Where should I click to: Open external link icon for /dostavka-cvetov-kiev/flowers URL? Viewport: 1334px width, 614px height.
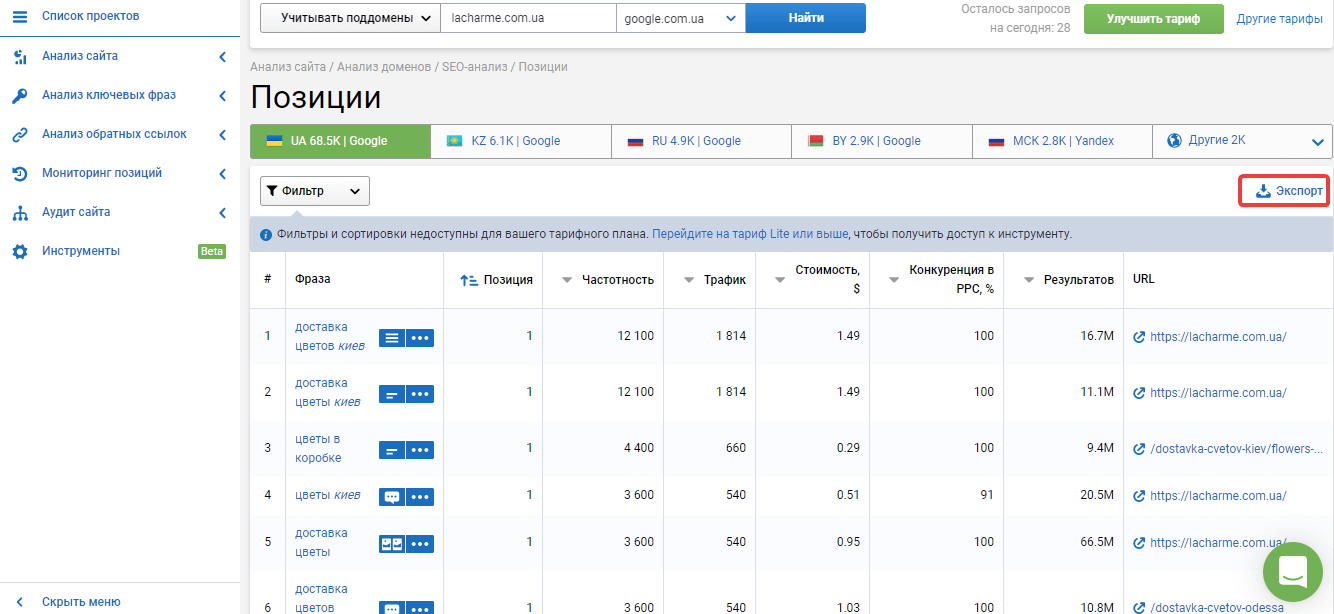1139,449
